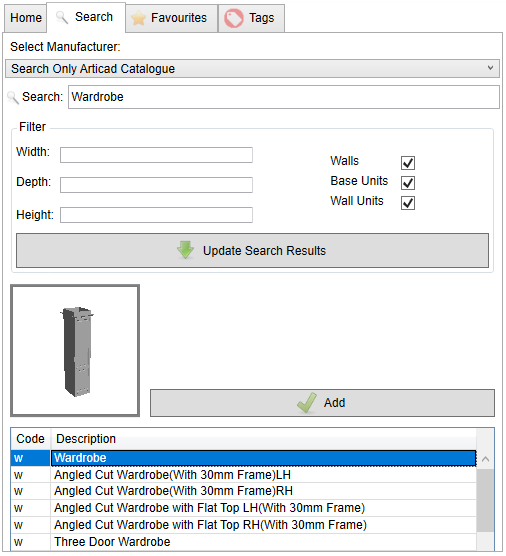Switch to the Home tab
506x556 pixels.
[26, 18]
